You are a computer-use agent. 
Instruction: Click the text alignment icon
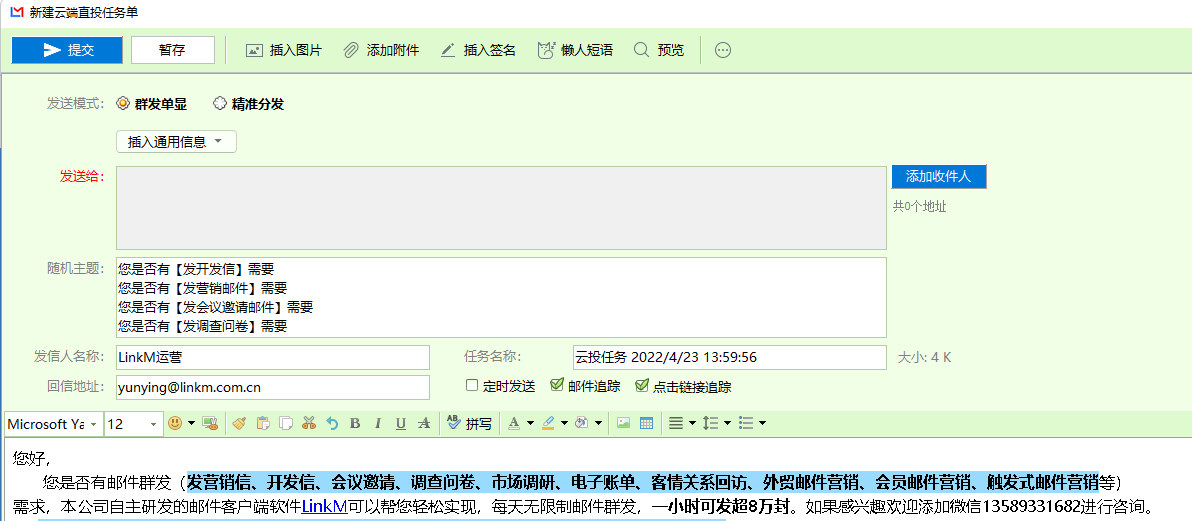click(x=676, y=424)
